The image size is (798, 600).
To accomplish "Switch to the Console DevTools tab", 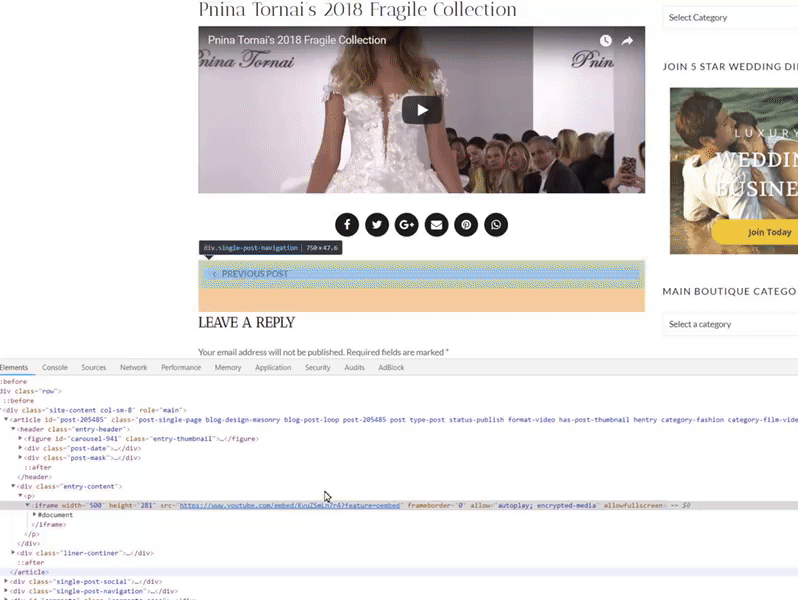I will [x=54, y=367].
